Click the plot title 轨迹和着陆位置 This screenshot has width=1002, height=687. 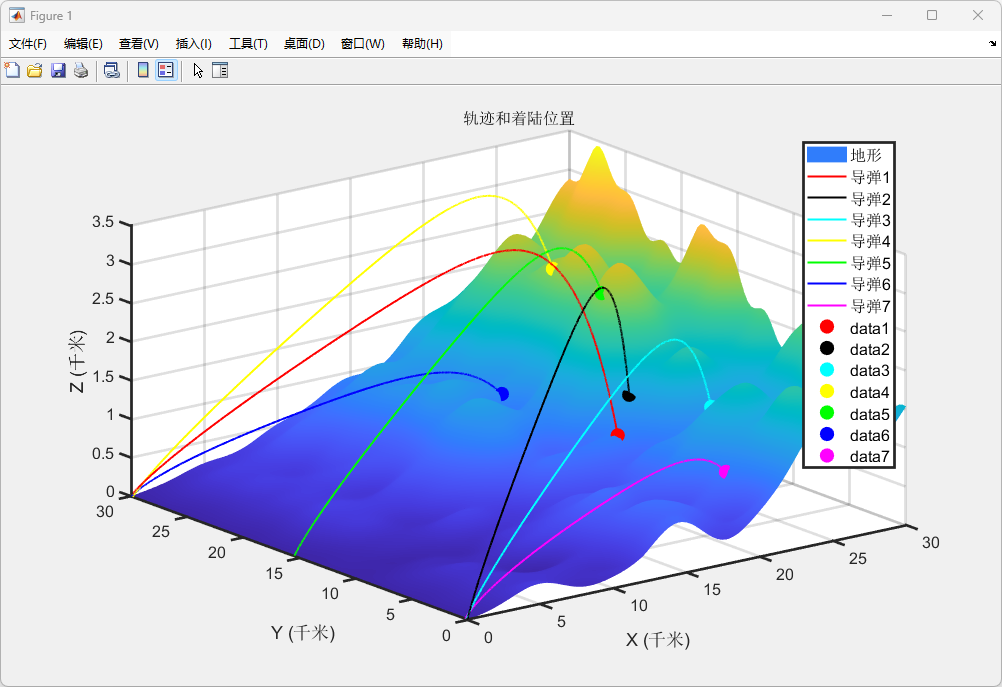(x=518, y=118)
